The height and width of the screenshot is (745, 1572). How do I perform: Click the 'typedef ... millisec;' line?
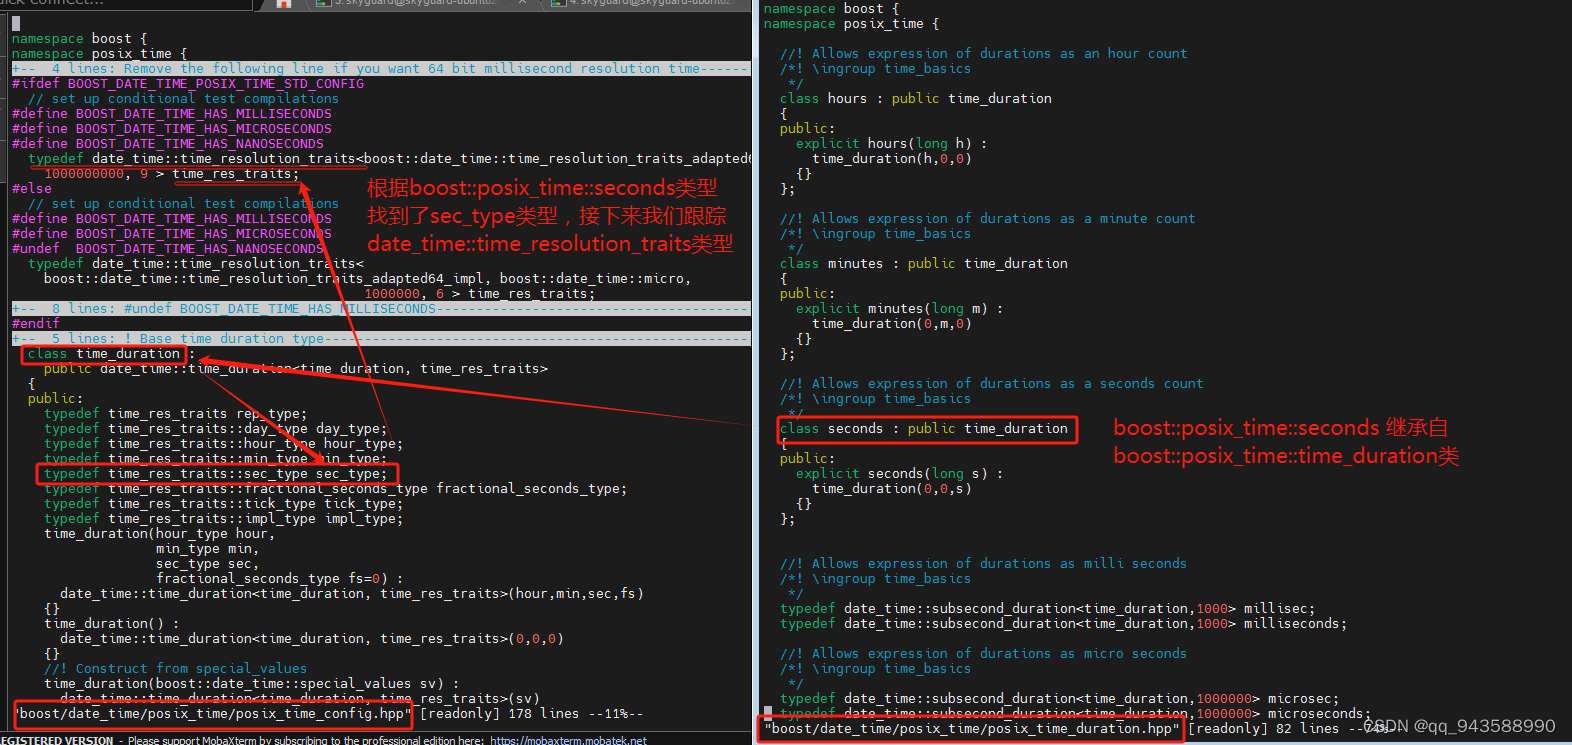point(1048,608)
